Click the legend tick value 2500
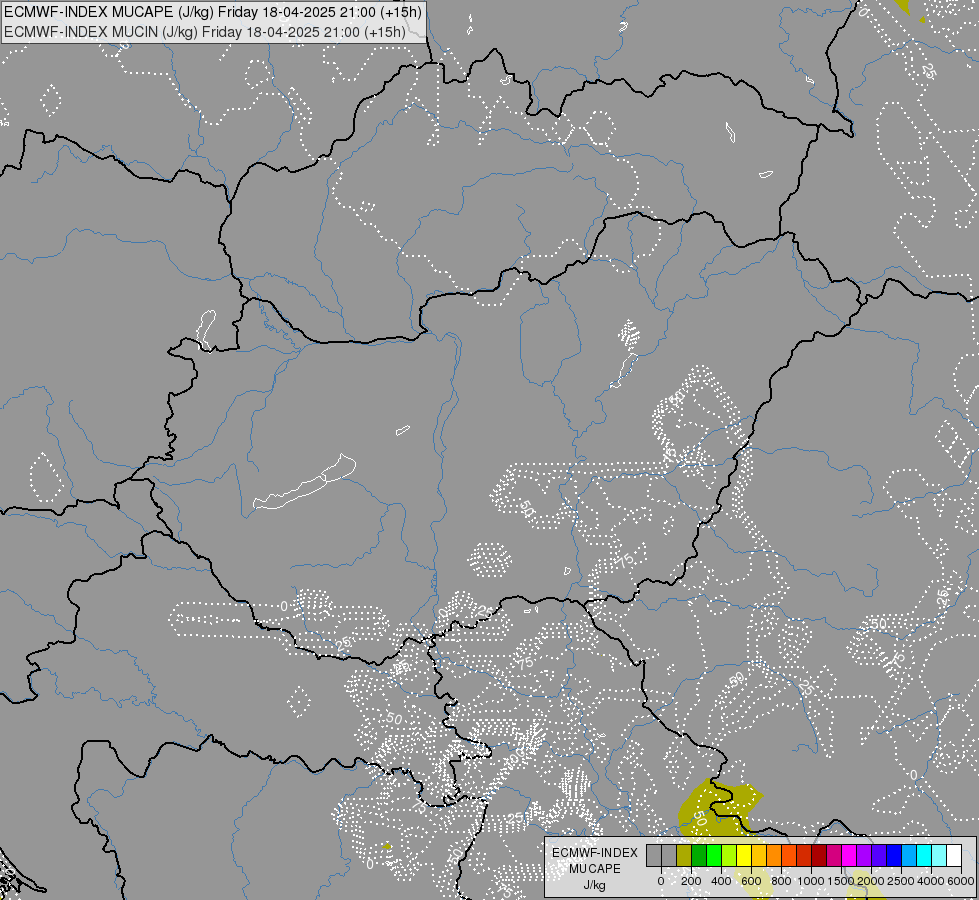This screenshot has width=979, height=900. tap(902, 881)
